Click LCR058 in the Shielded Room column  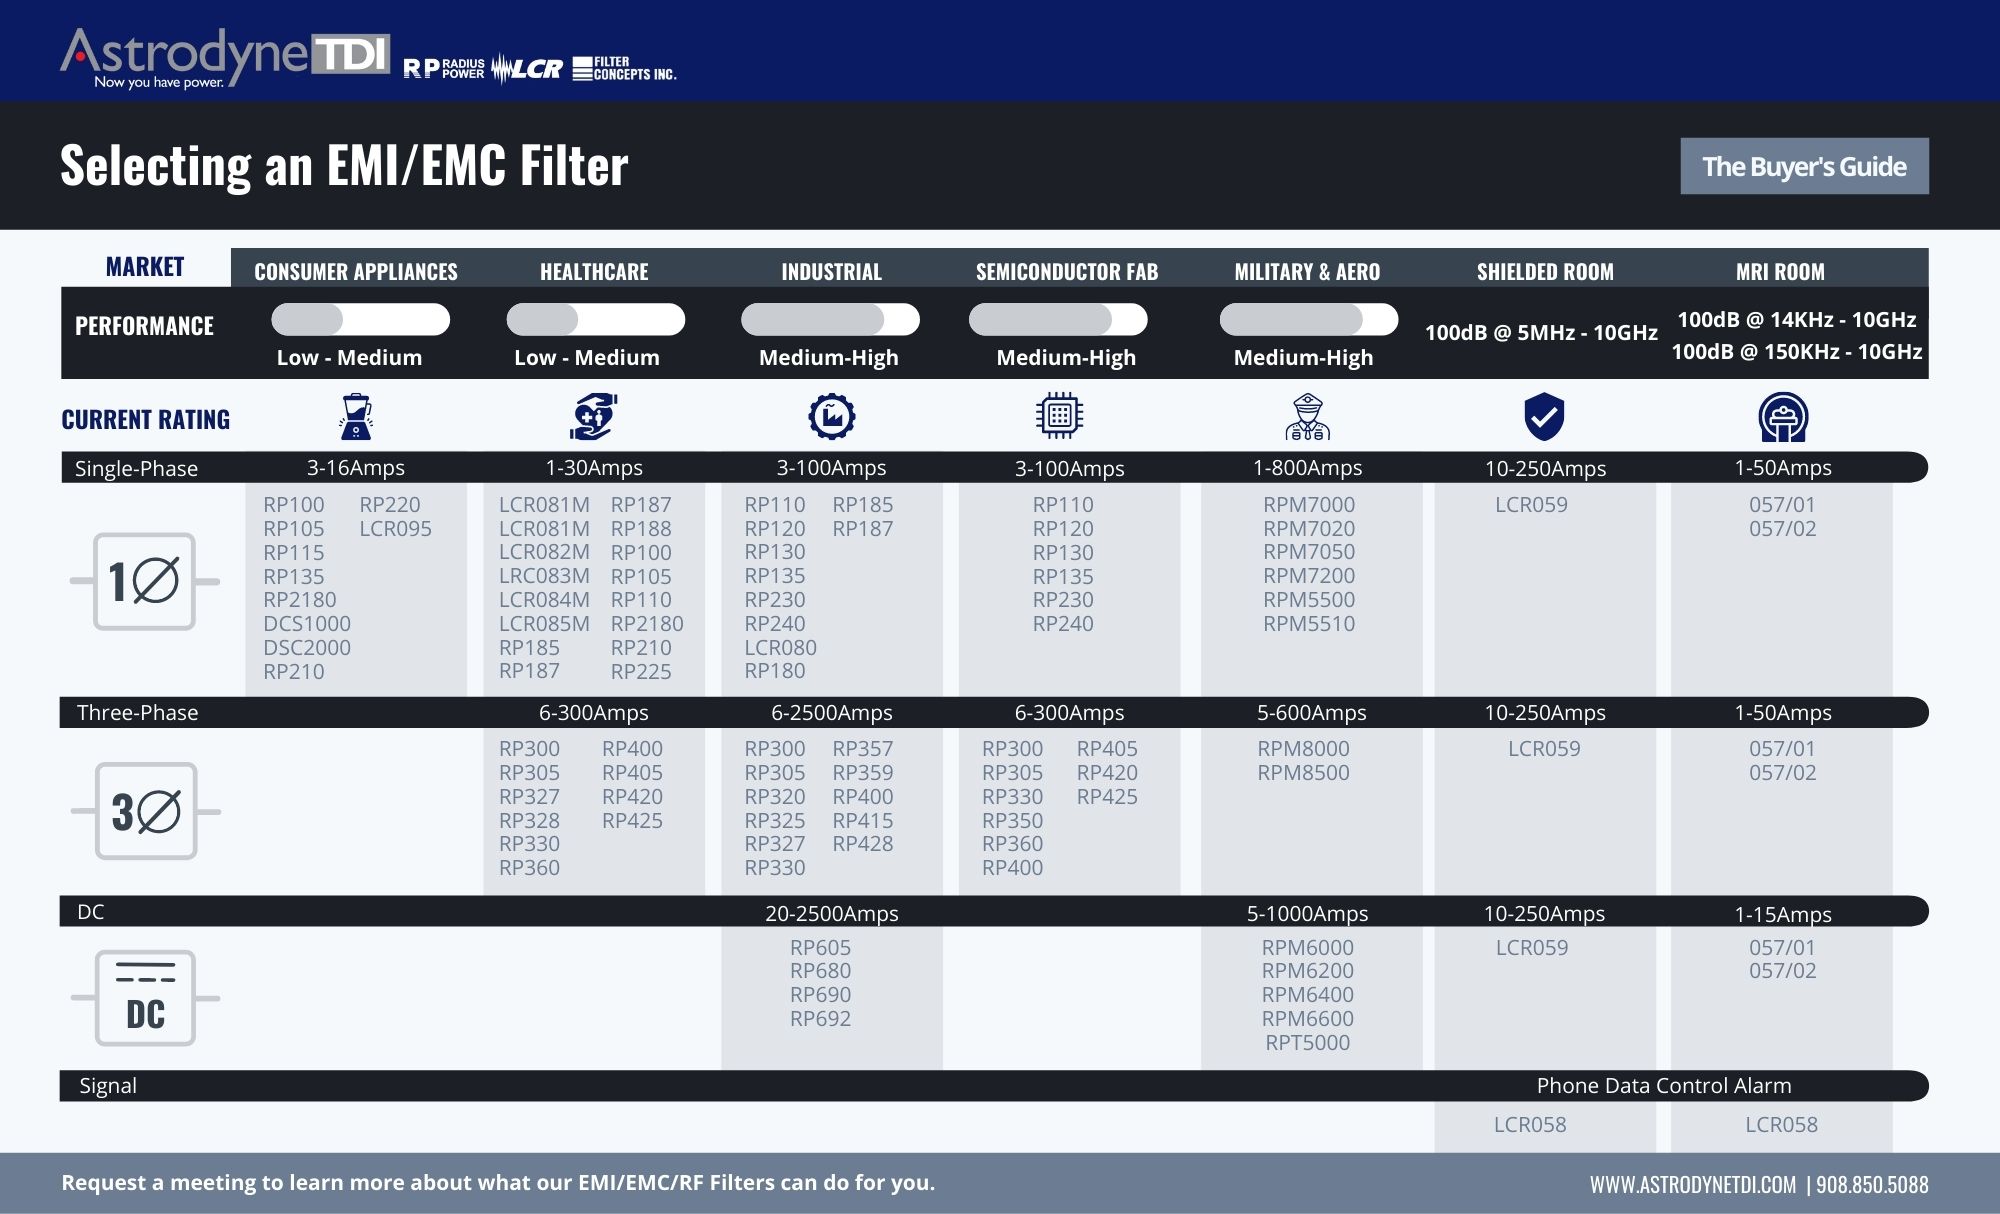pos(1530,1124)
